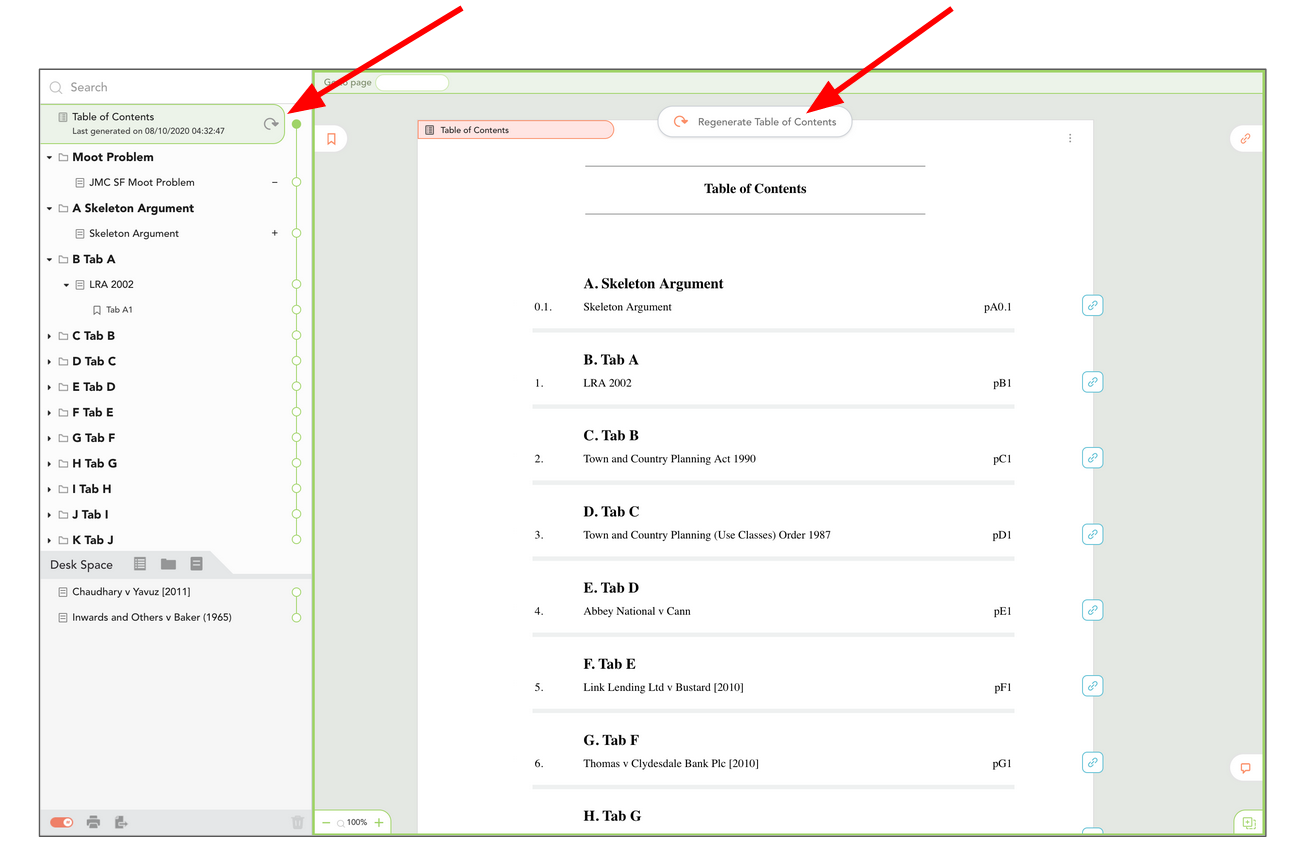Select Skeleton Argument document in sidebar tree
The width and height of the screenshot is (1290, 860).
point(134,233)
